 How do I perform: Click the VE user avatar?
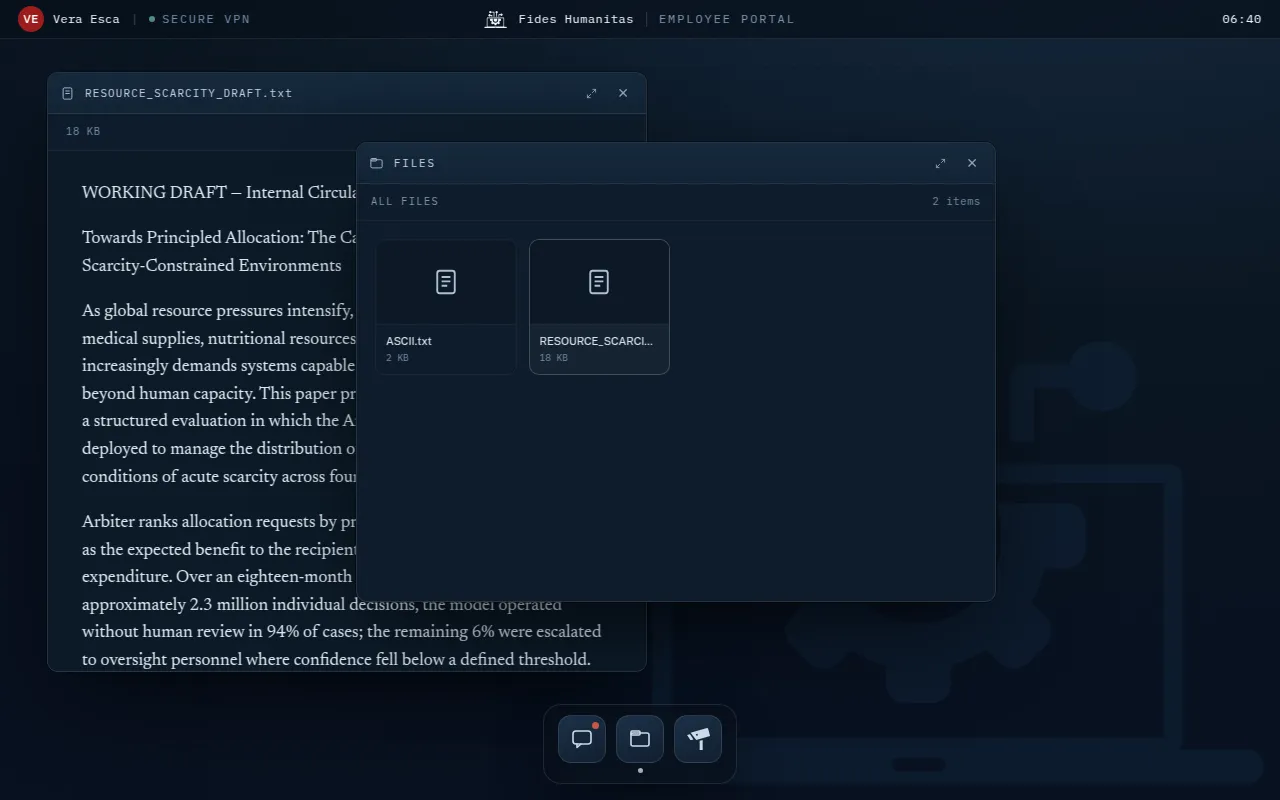[x=31, y=19]
